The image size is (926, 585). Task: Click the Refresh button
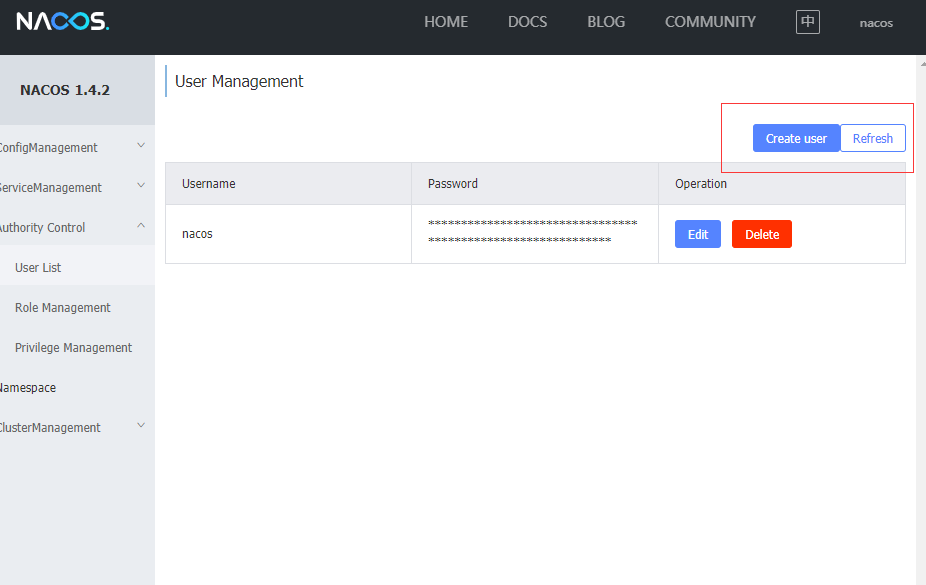(x=873, y=138)
